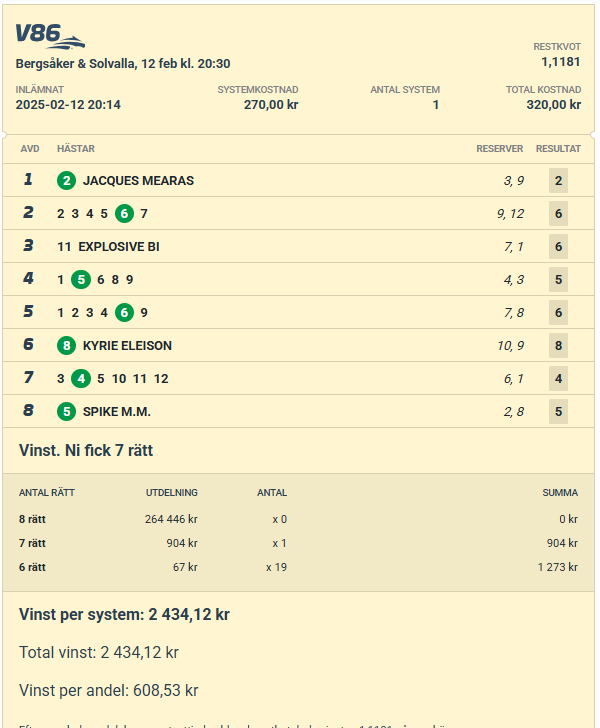Select the 8 rätt payout row
This screenshot has width=600, height=728.
click(298, 519)
